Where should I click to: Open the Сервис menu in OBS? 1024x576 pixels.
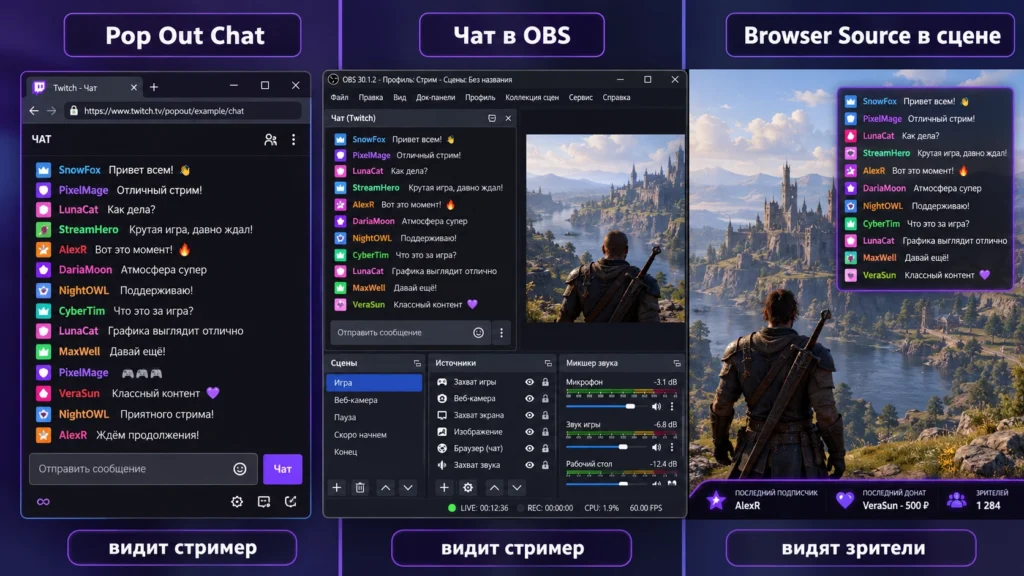coord(581,97)
